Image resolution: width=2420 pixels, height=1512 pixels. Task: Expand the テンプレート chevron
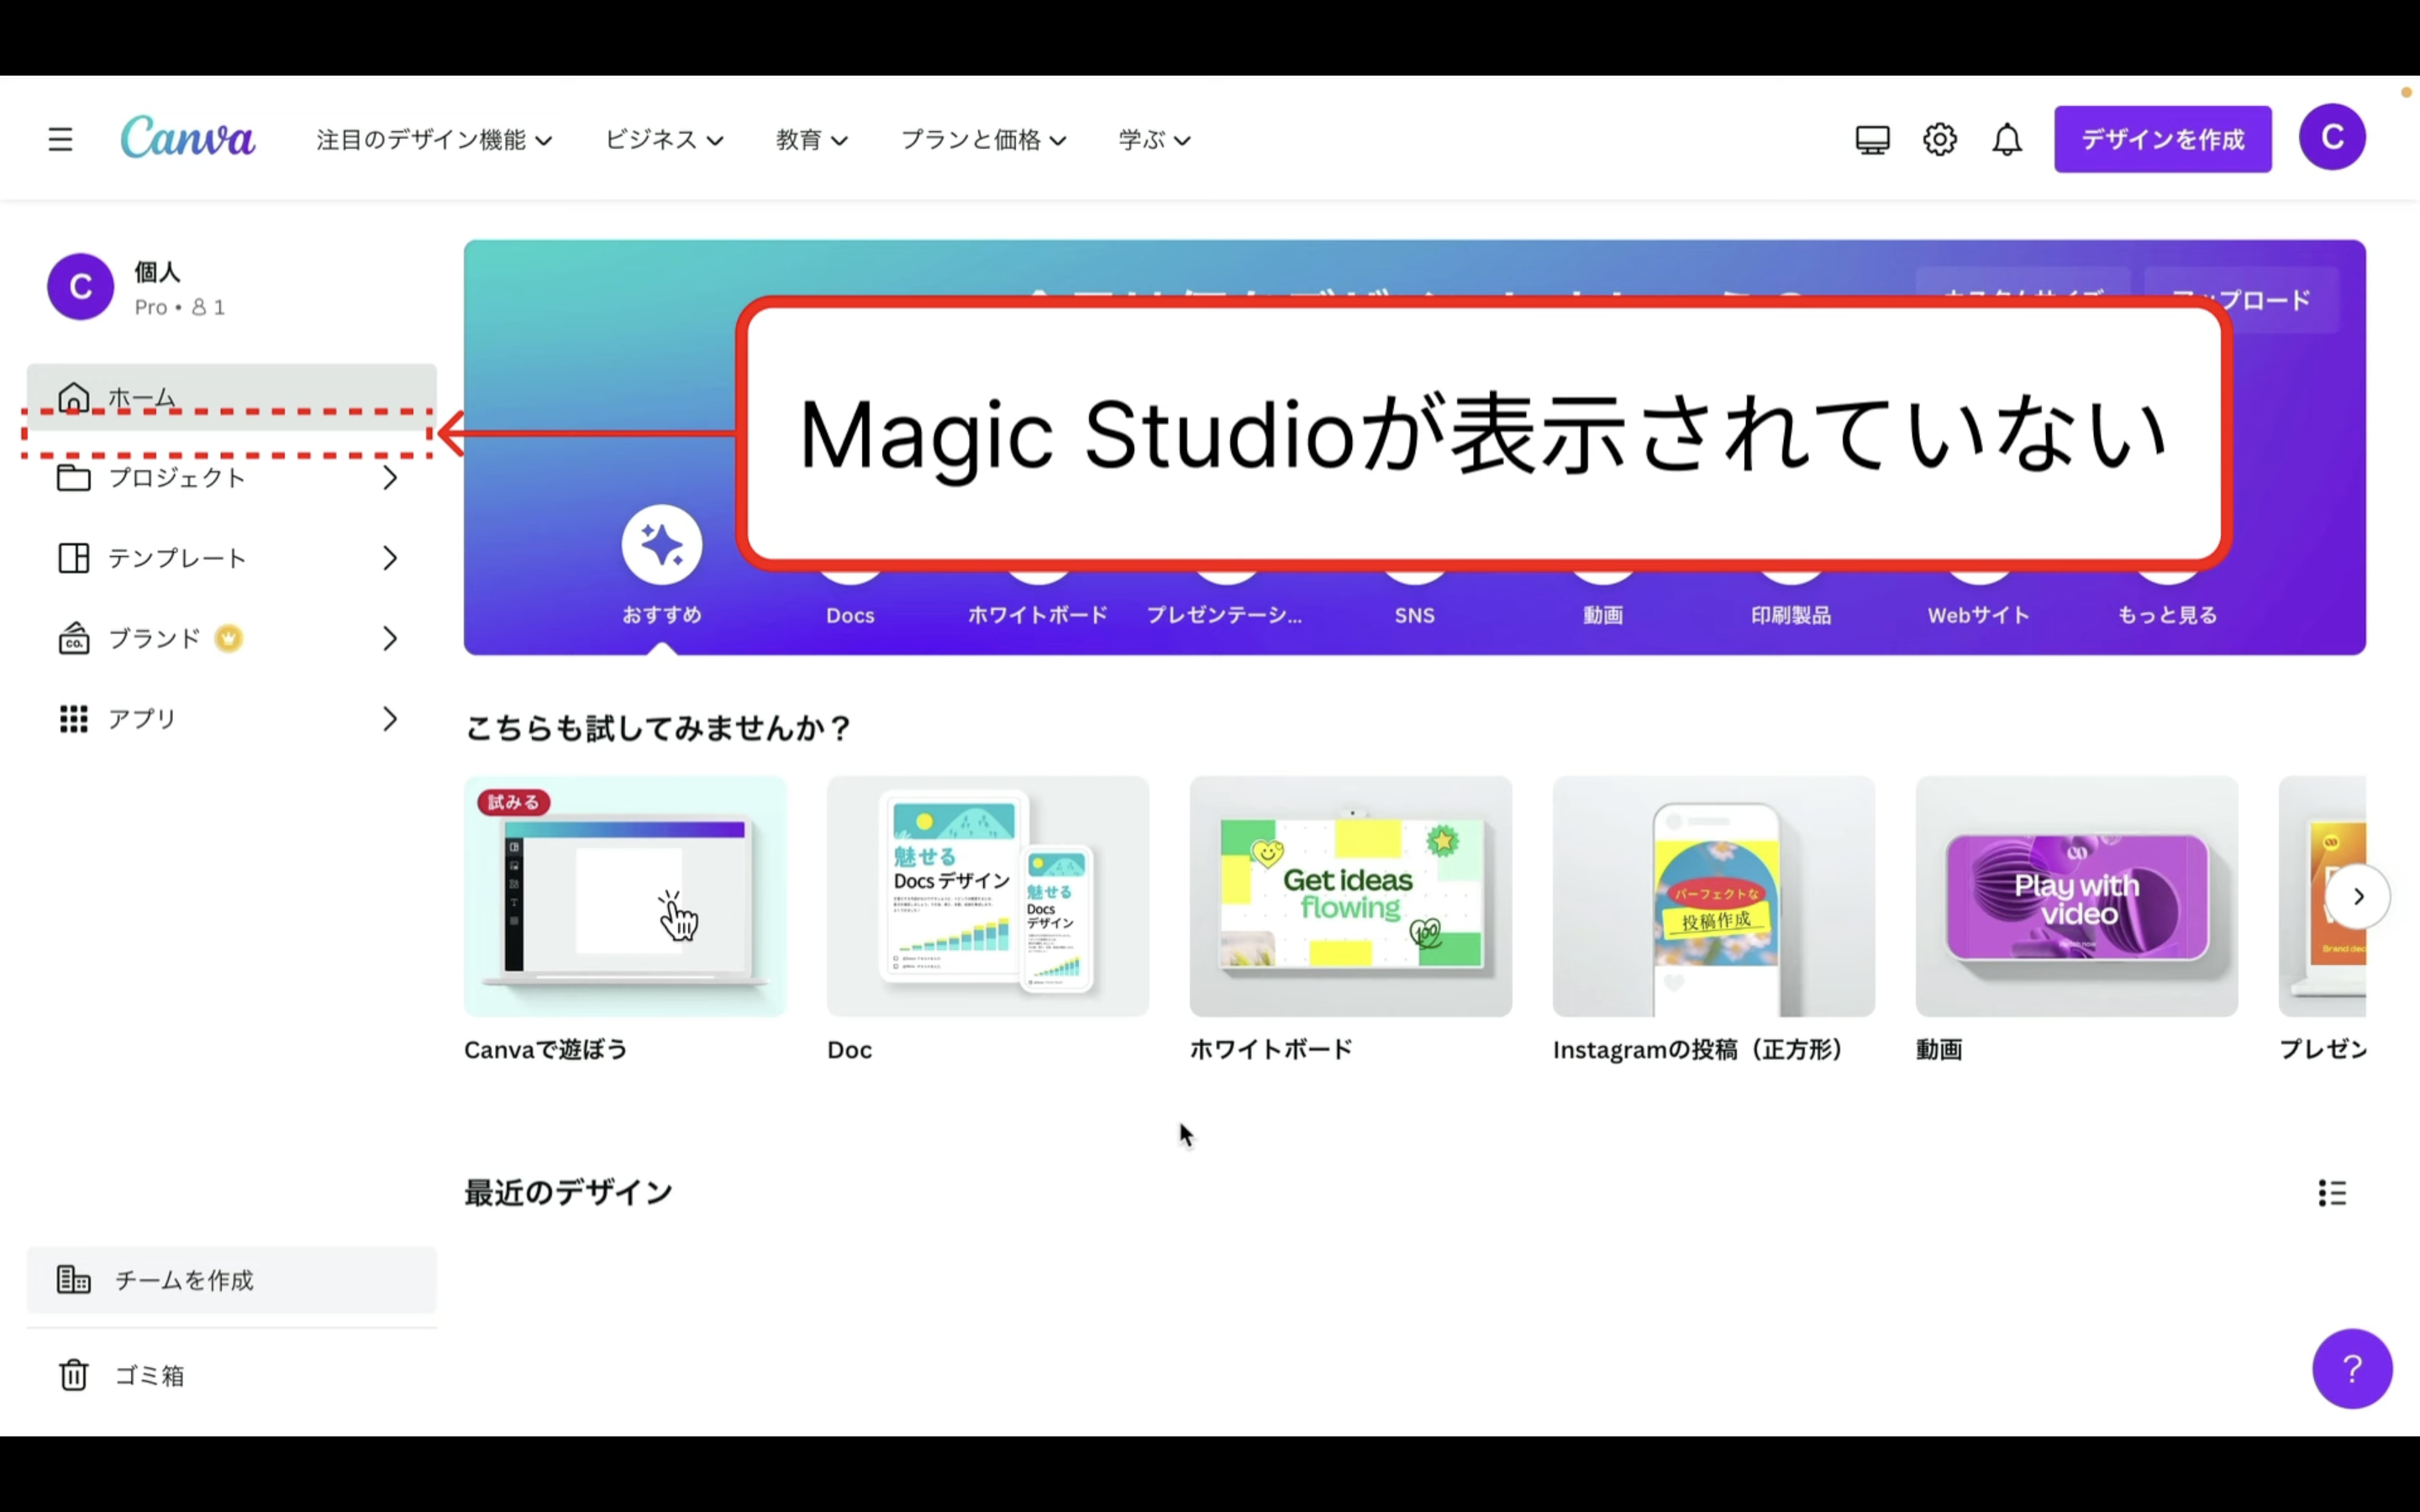coord(390,558)
